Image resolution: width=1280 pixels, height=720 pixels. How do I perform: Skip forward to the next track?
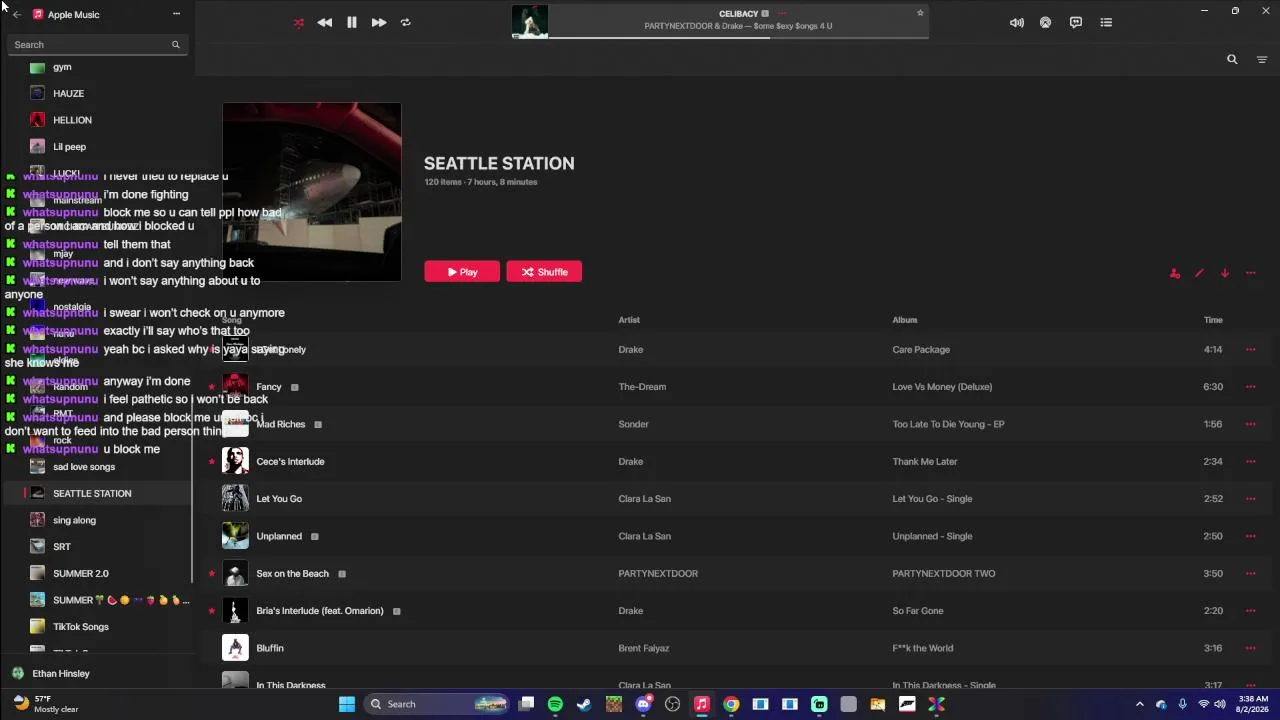(379, 22)
